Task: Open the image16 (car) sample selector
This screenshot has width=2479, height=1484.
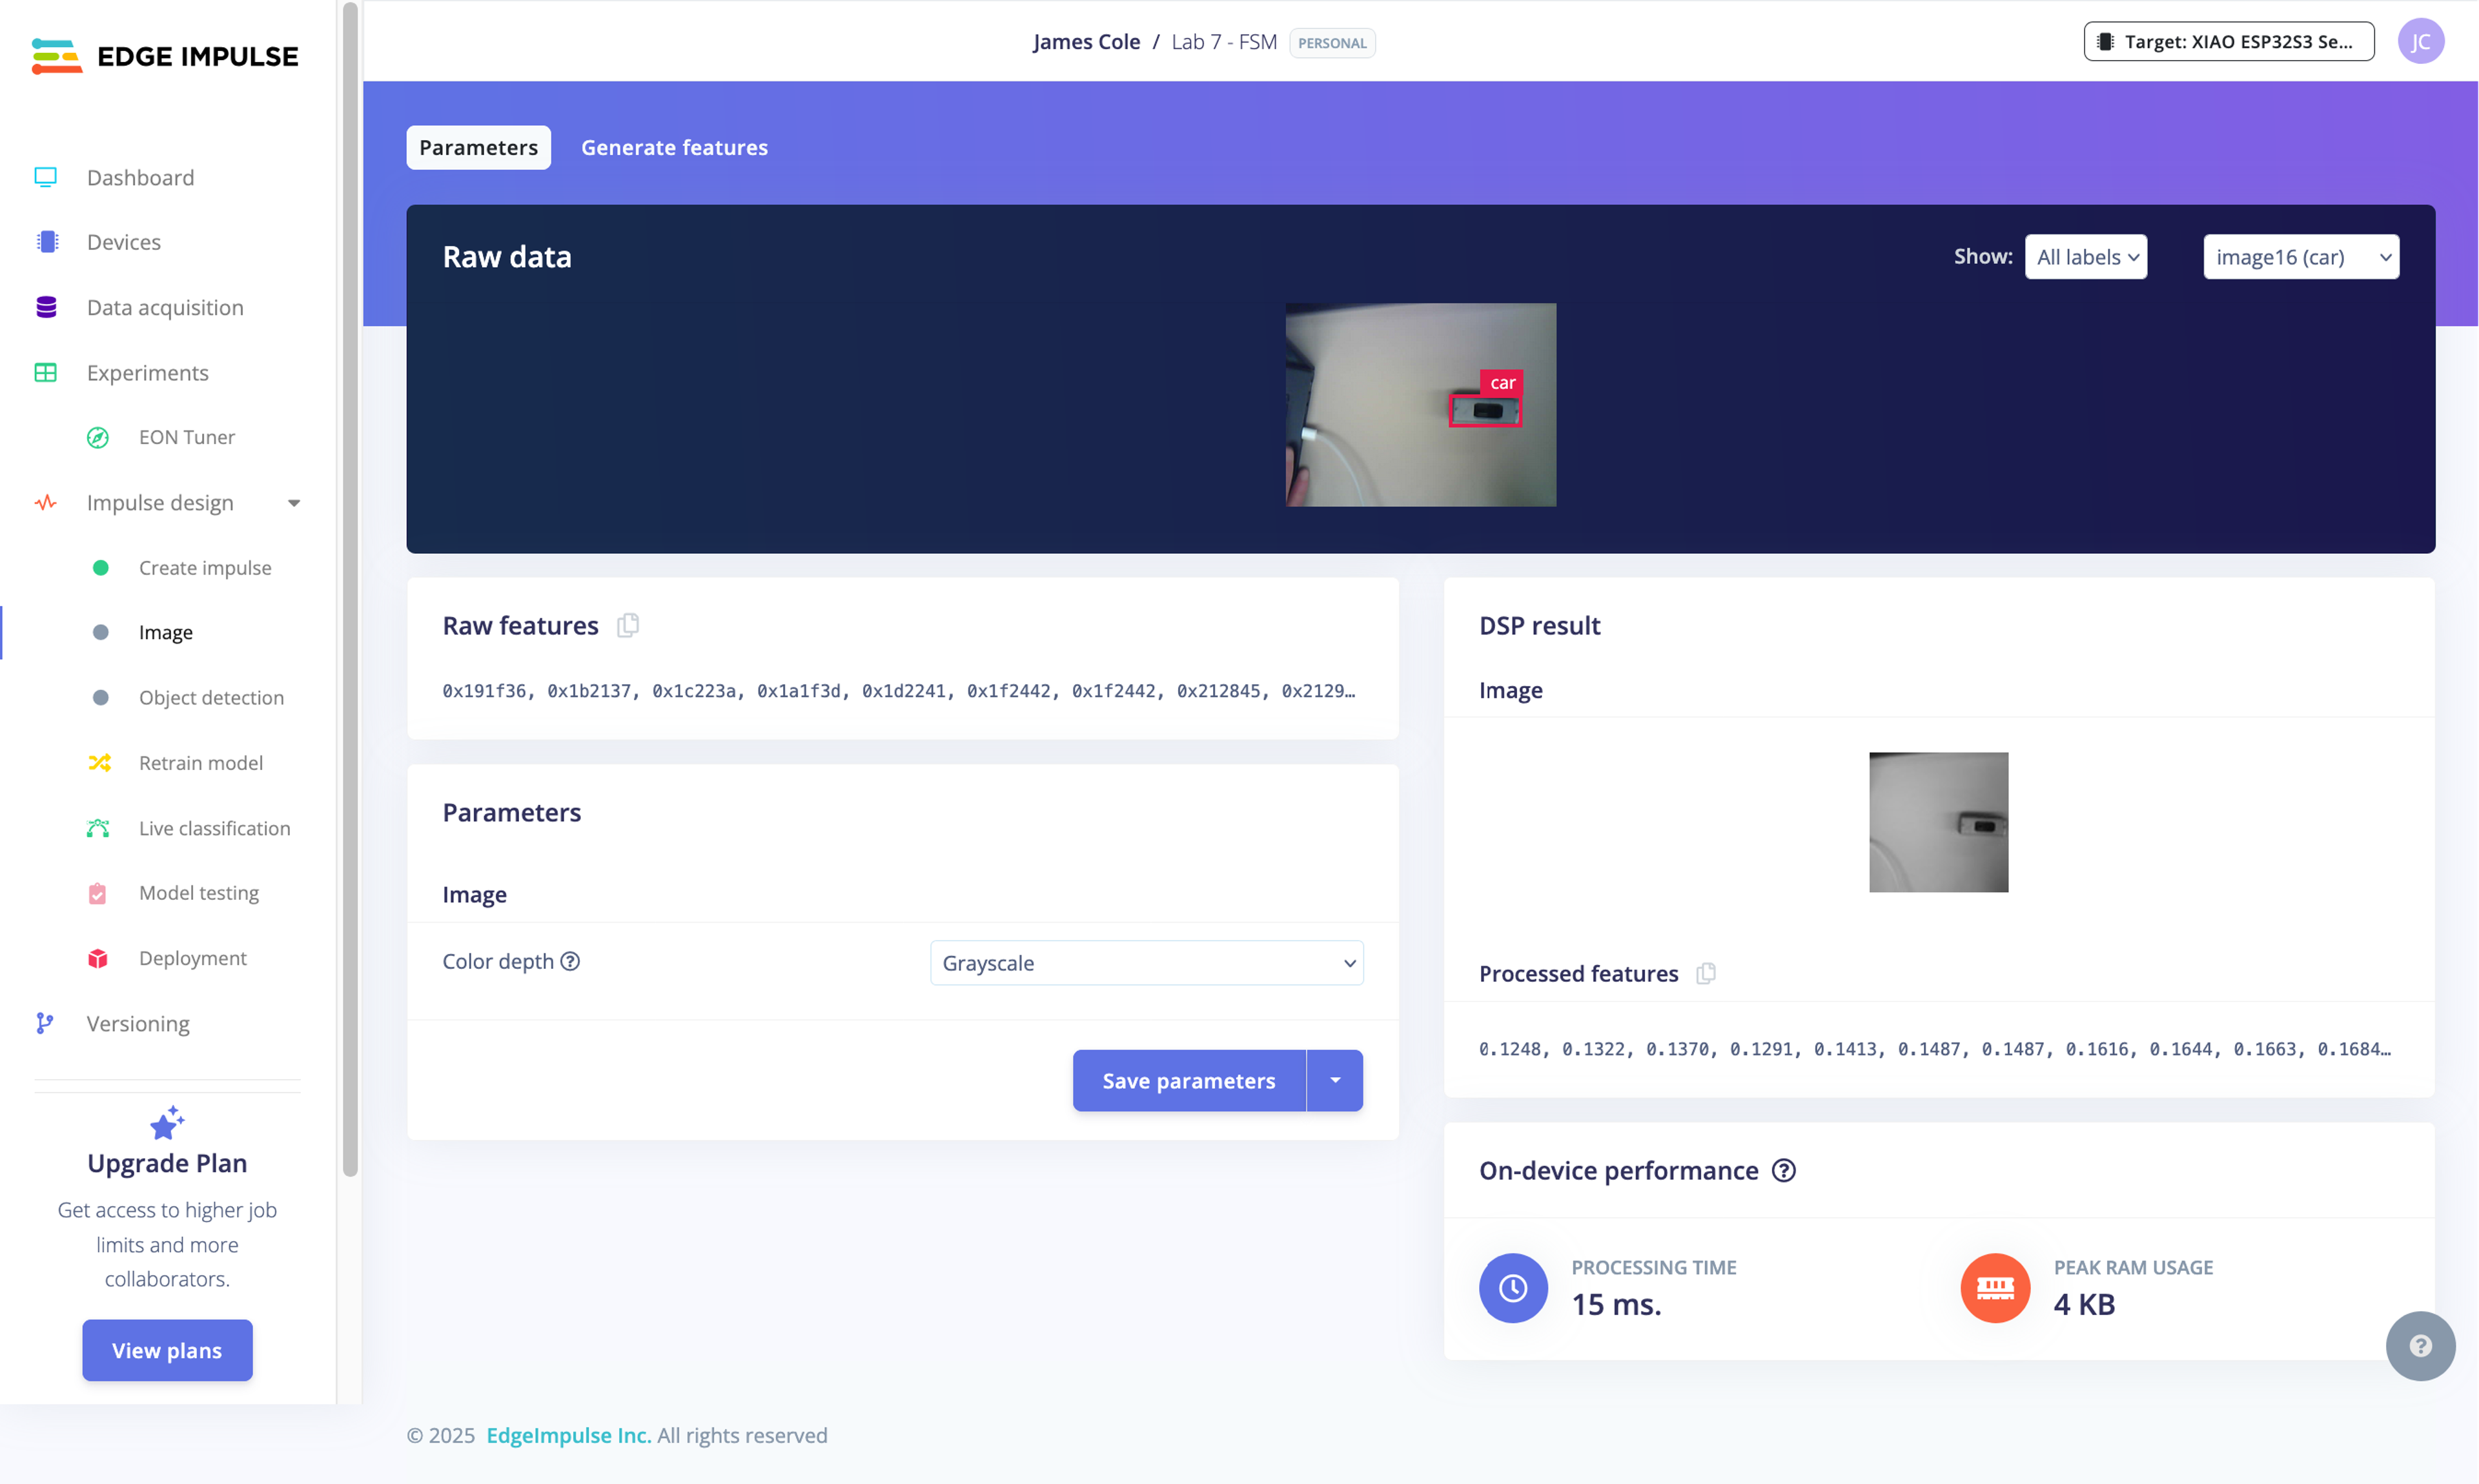Action: 2300,257
